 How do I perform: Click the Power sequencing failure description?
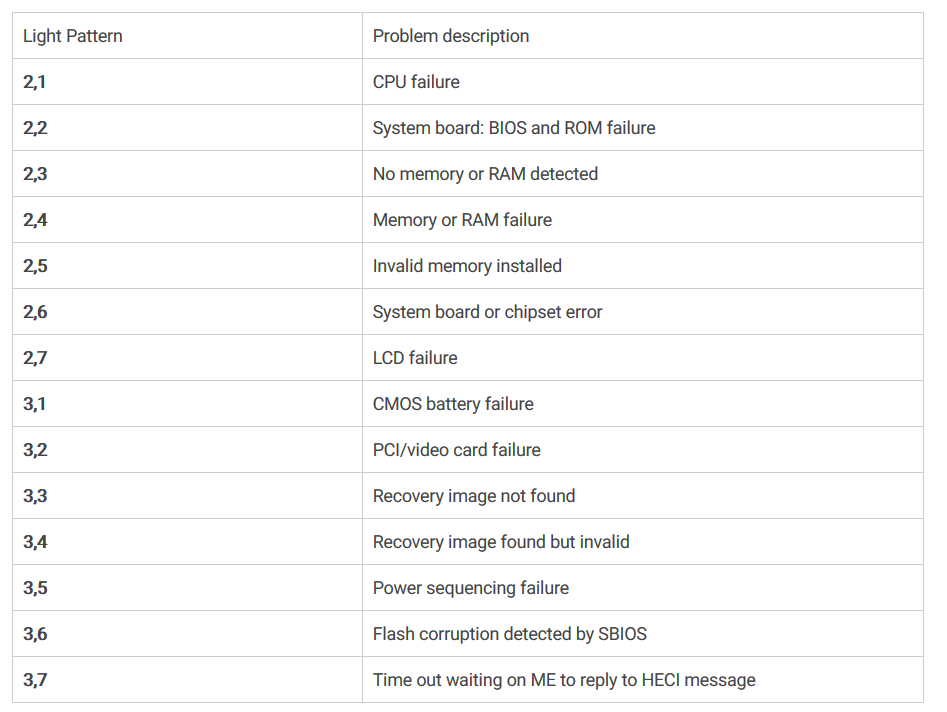pos(471,588)
